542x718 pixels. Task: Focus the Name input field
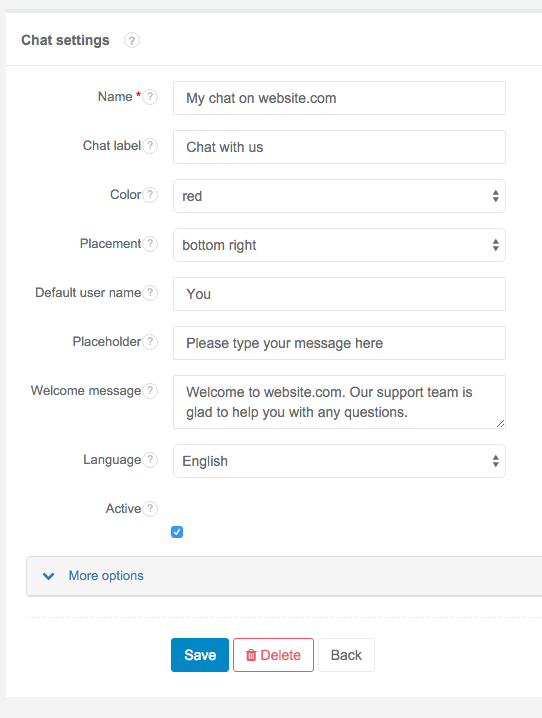pyautogui.click(x=339, y=98)
